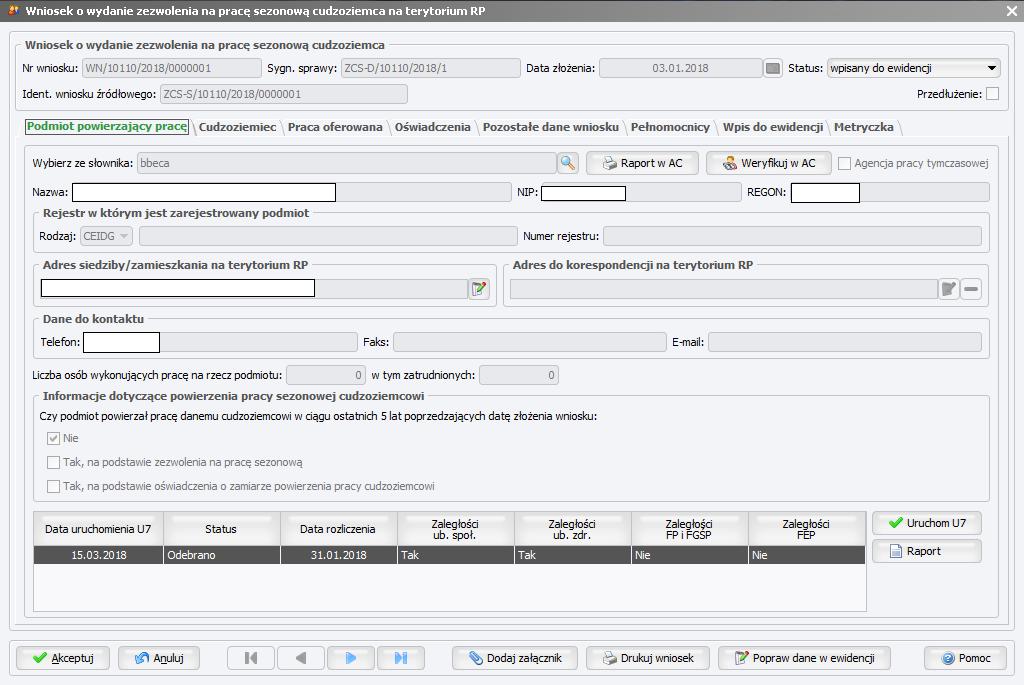This screenshot has width=1024, height=685.
Task: Click the Data złożenia field
Action: (x=680, y=68)
